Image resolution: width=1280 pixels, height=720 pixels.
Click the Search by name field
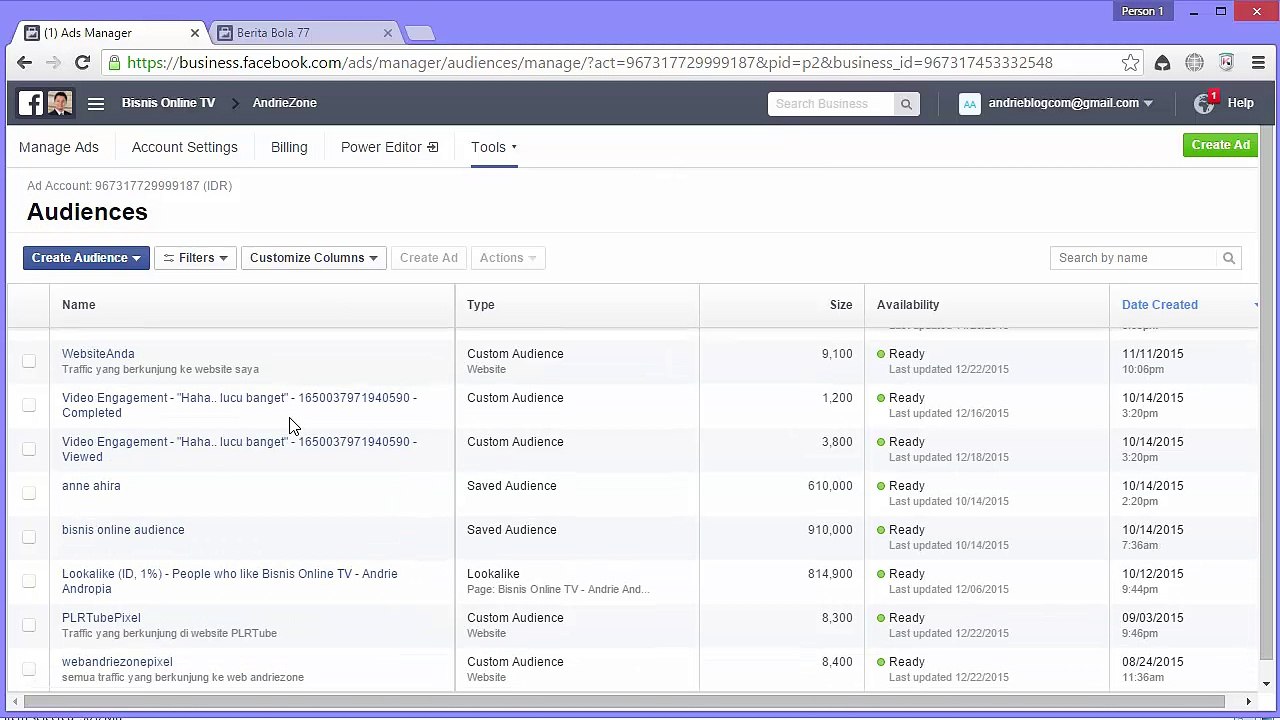coord(1136,258)
